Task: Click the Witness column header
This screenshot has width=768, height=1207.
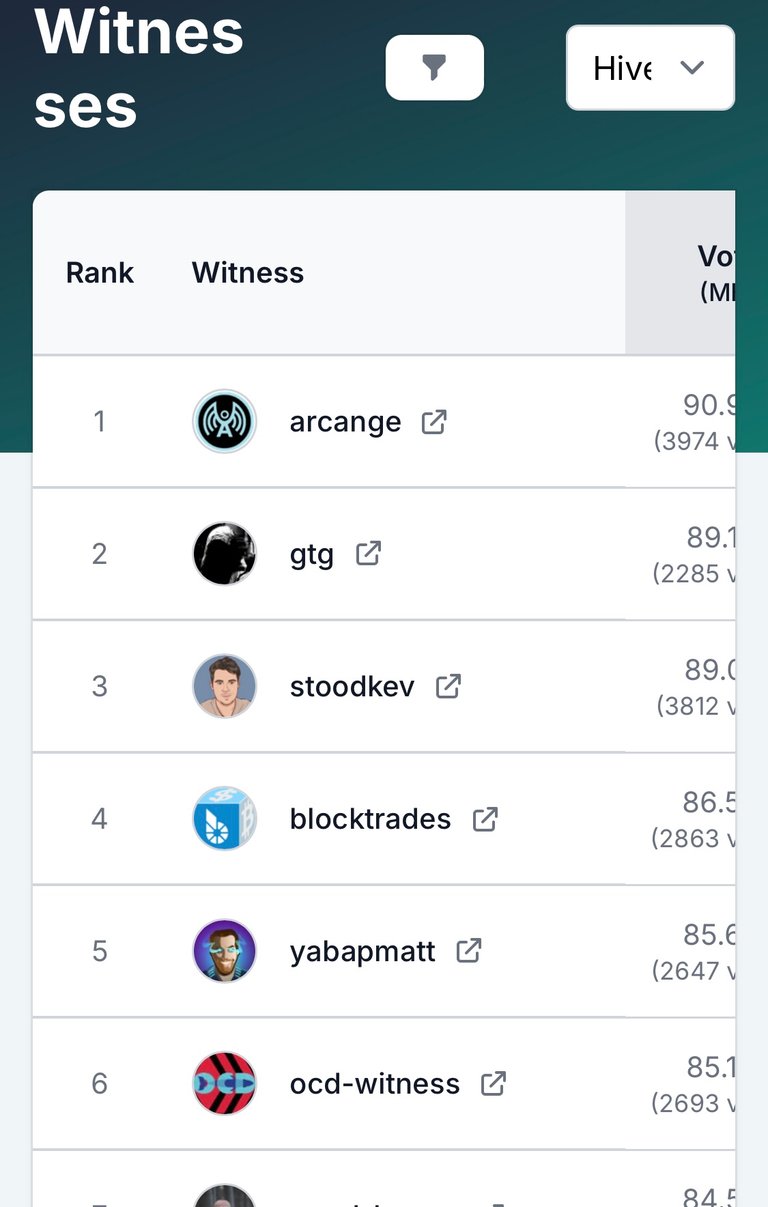Action: 248,273
